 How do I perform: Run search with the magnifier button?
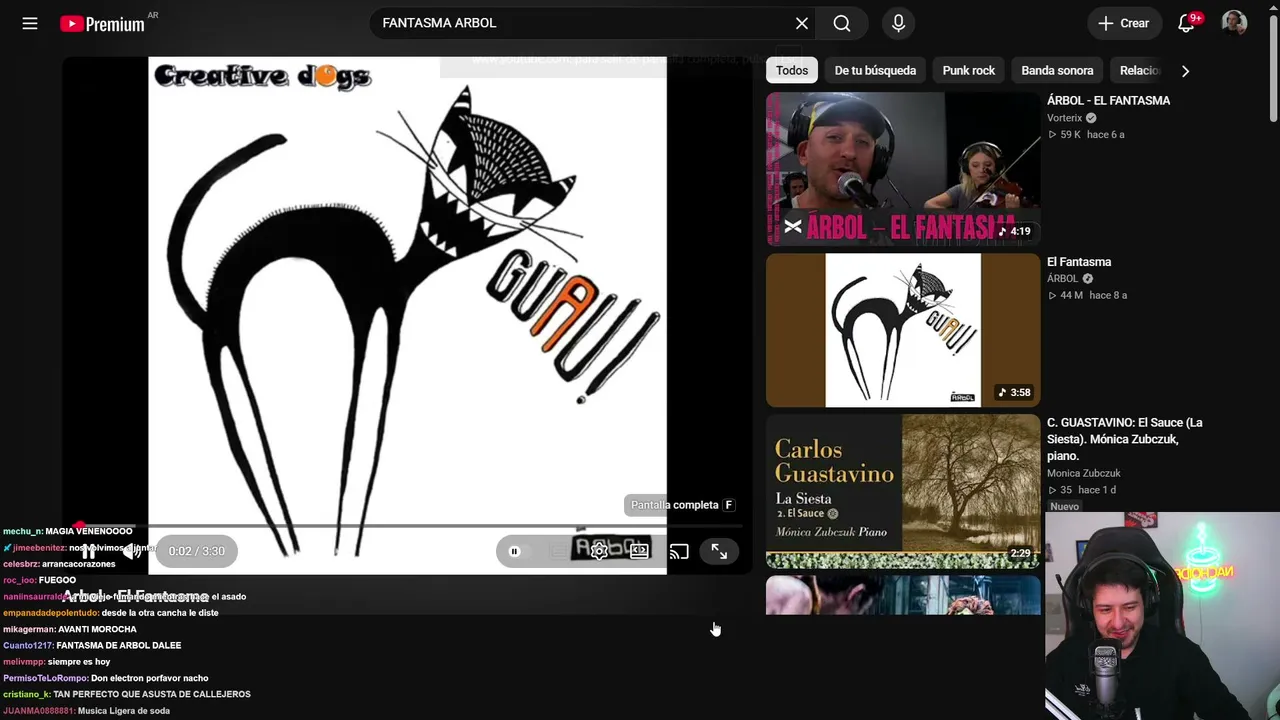coord(842,23)
